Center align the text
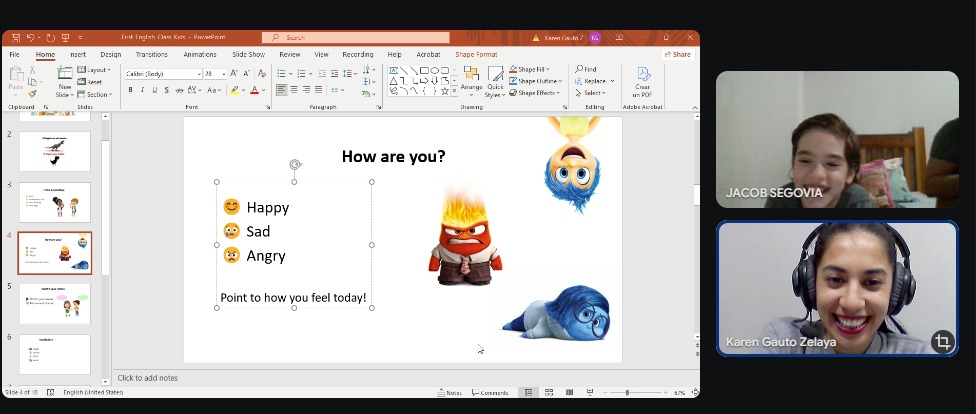976x414 pixels. (x=294, y=90)
